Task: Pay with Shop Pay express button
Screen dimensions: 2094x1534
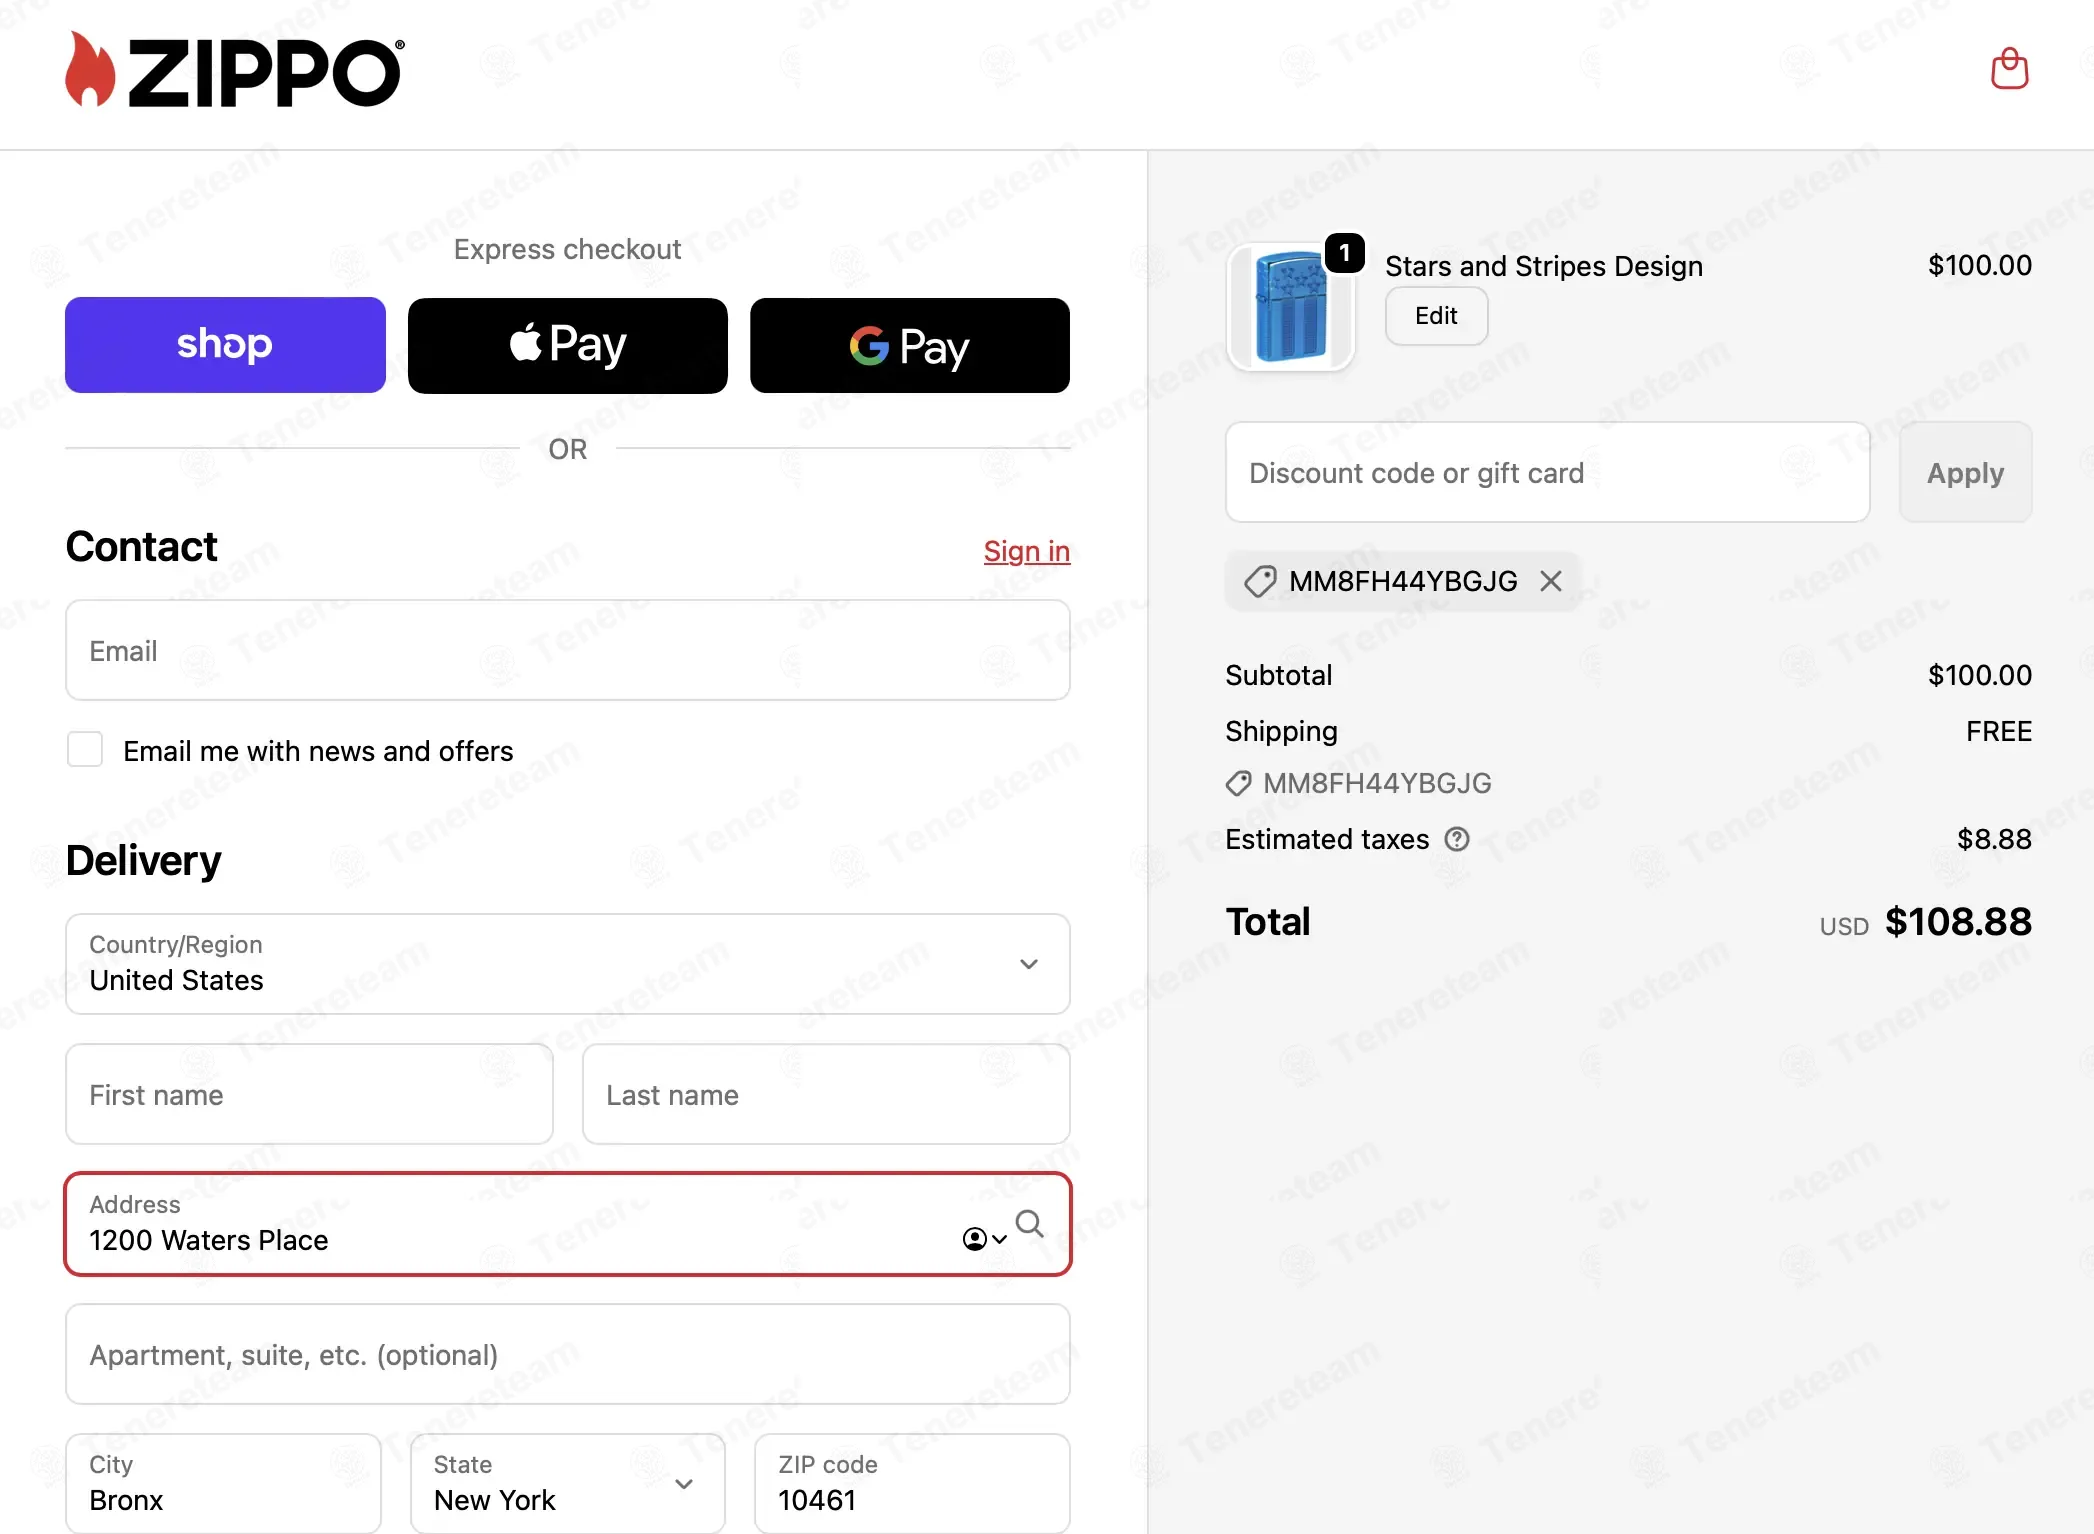Action: (225, 345)
